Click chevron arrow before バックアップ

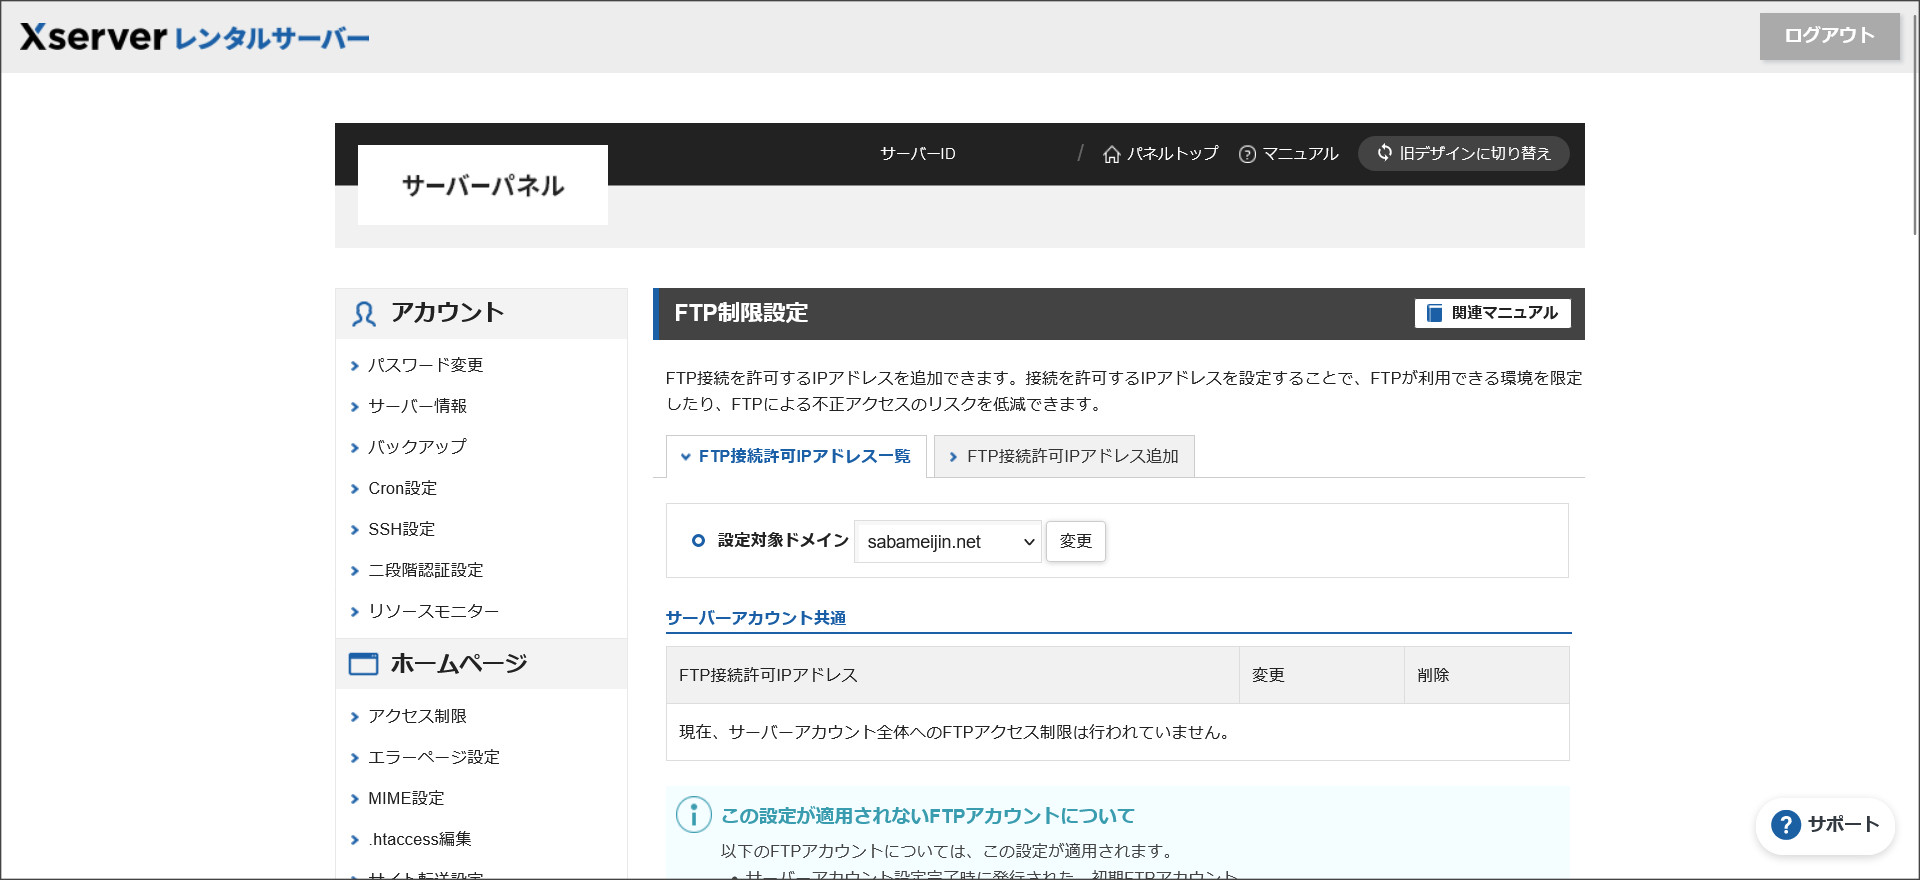tap(354, 449)
